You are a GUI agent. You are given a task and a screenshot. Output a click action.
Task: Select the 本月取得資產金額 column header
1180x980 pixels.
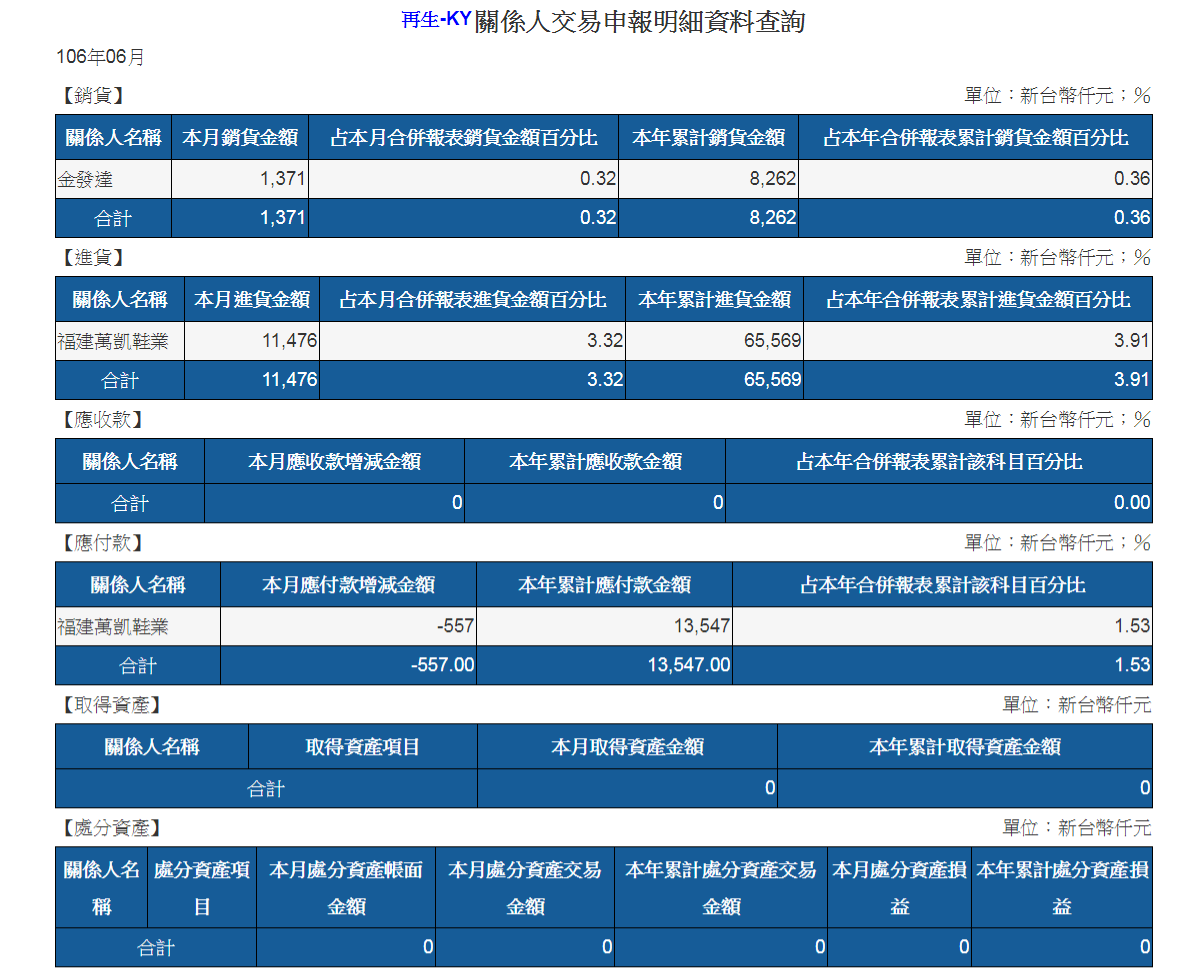point(627,747)
